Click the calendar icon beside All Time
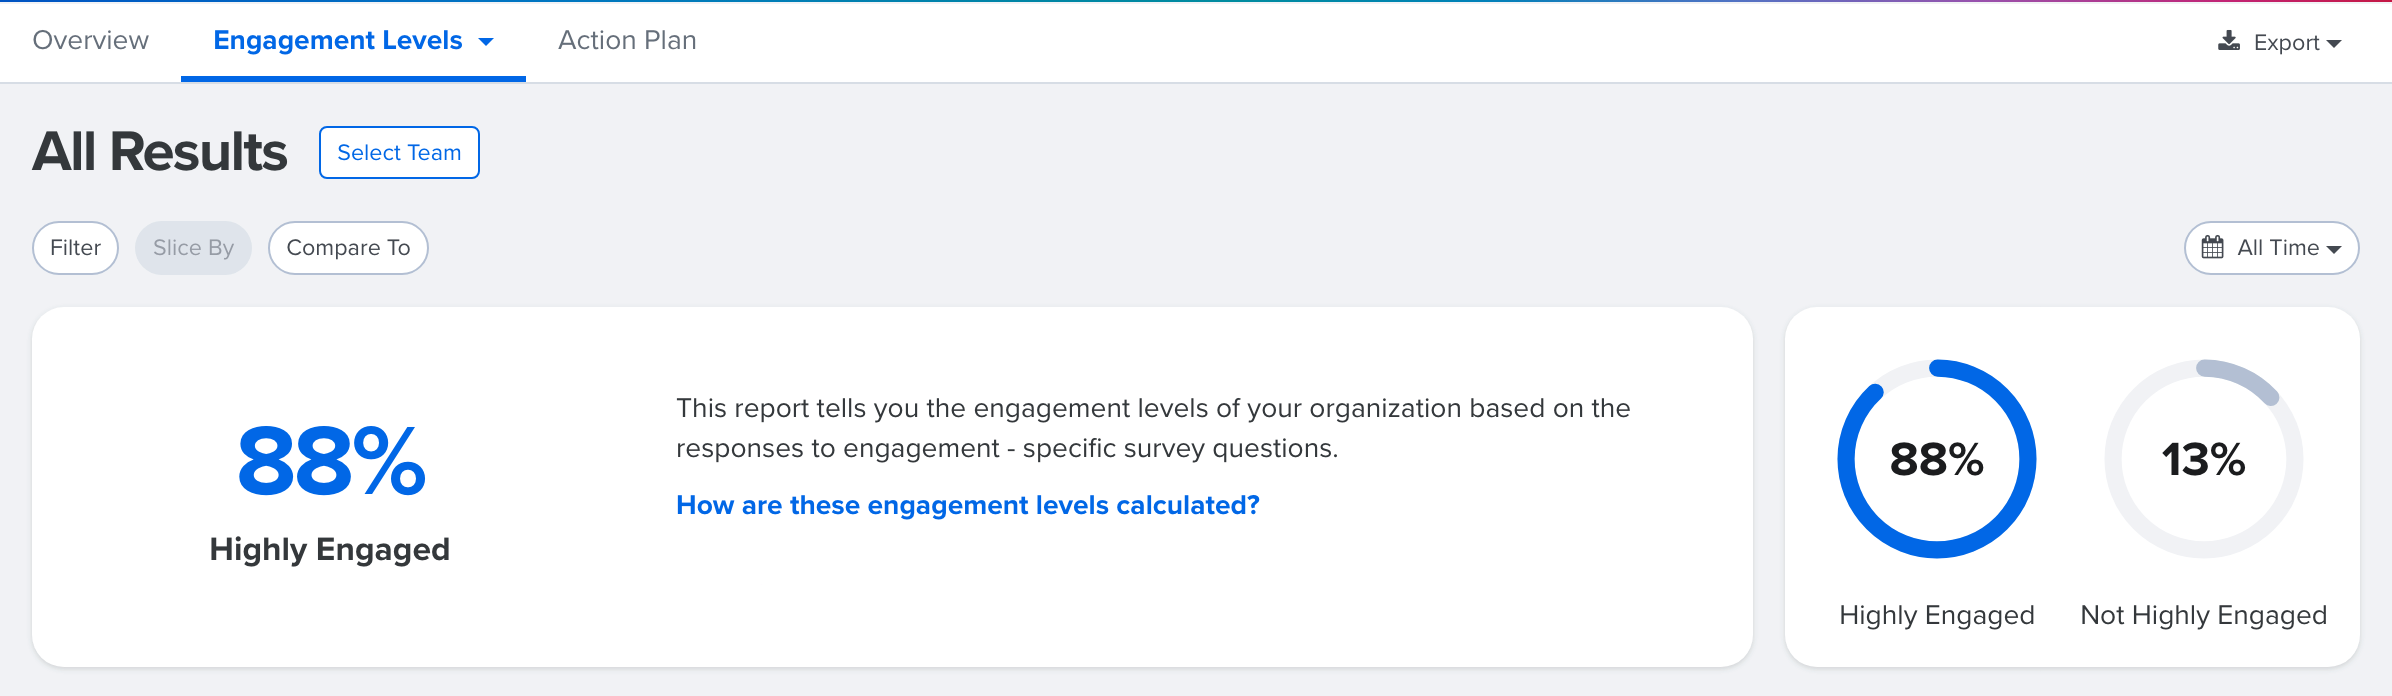This screenshot has width=2392, height=696. pos(2213,247)
